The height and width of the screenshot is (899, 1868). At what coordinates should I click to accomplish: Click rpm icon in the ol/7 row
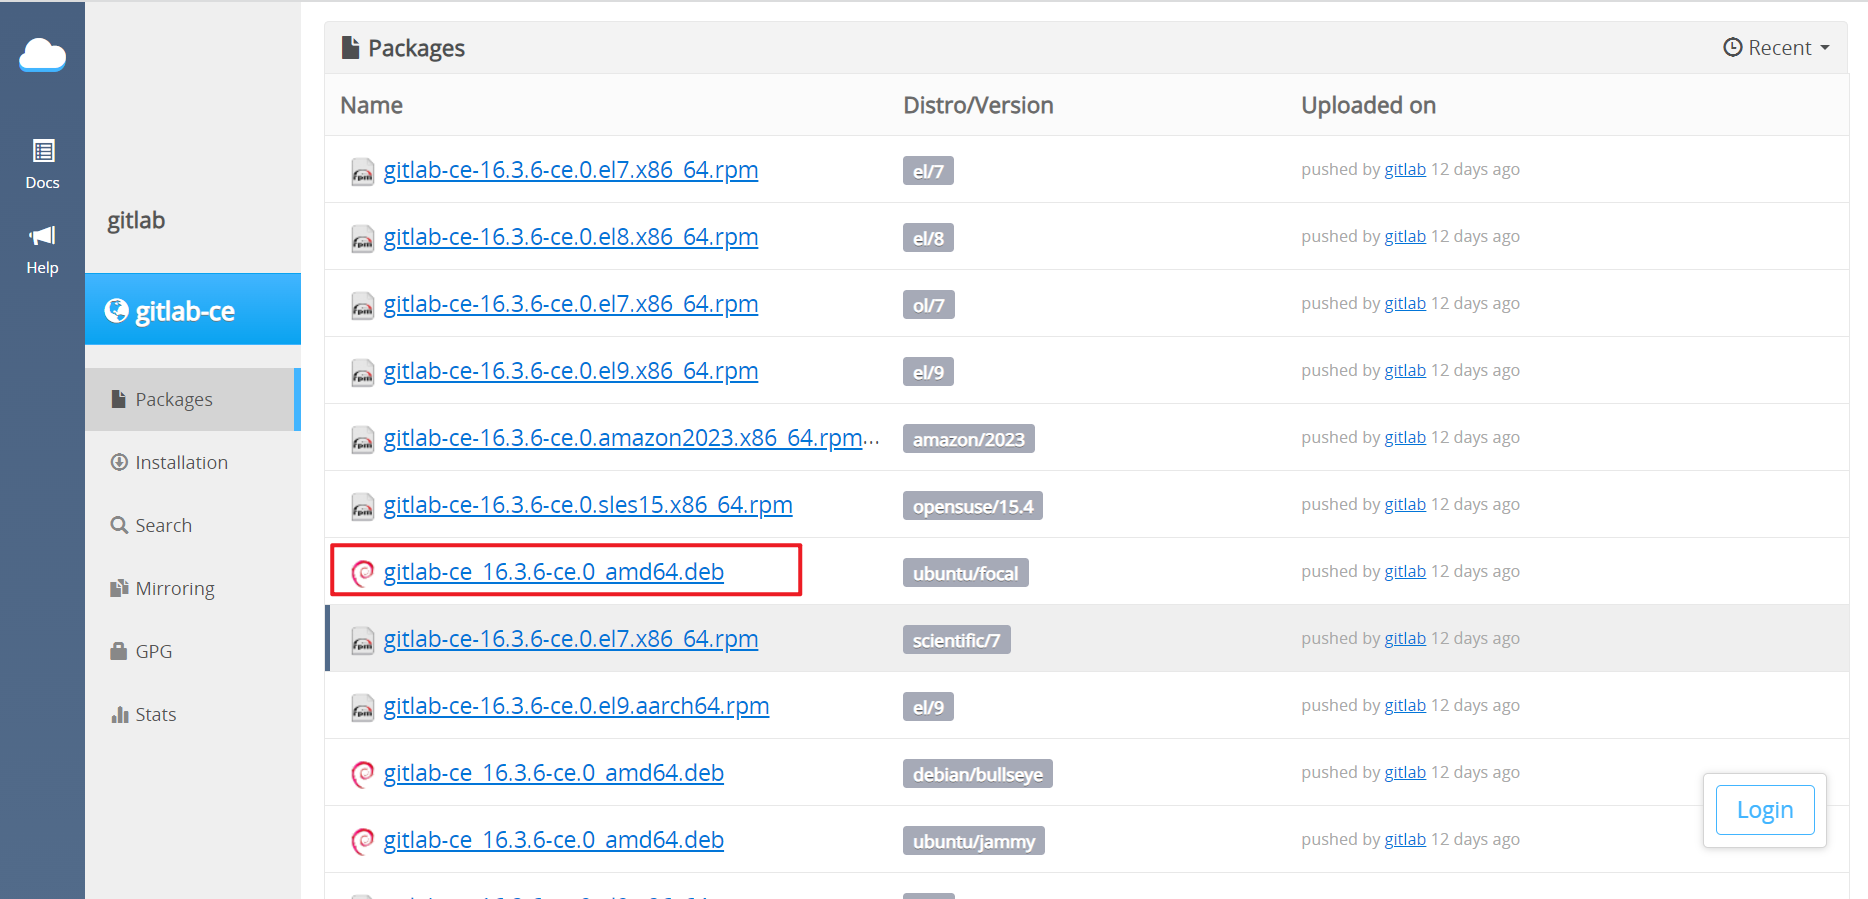point(362,306)
